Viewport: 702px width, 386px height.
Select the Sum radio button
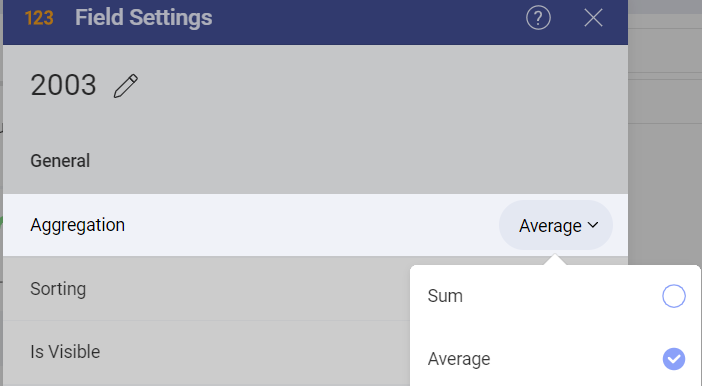[674, 296]
